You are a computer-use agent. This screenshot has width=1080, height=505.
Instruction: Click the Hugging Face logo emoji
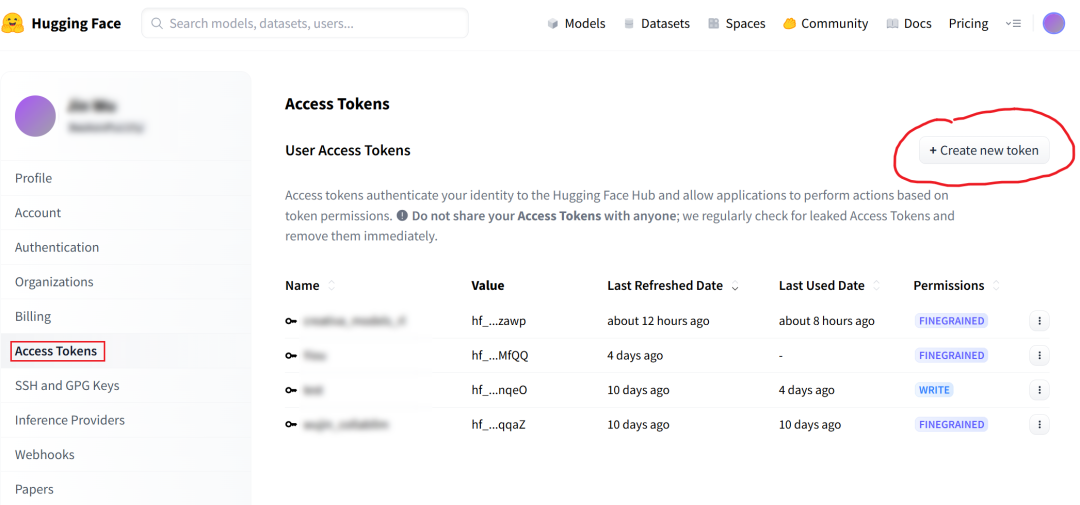12,23
